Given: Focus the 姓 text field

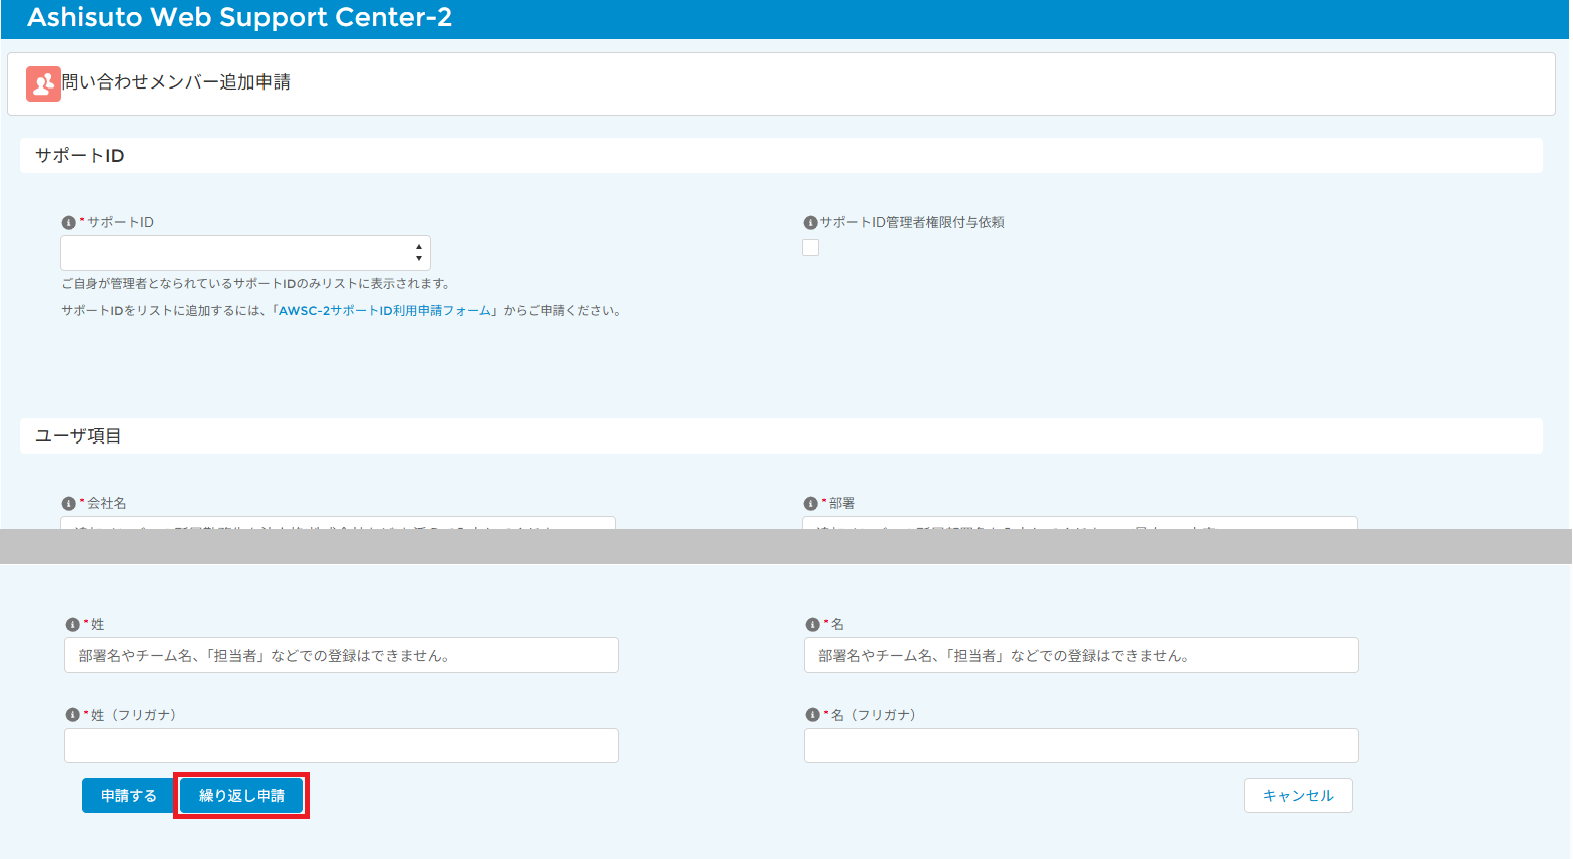Looking at the screenshot, I should (x=341, y=656).
